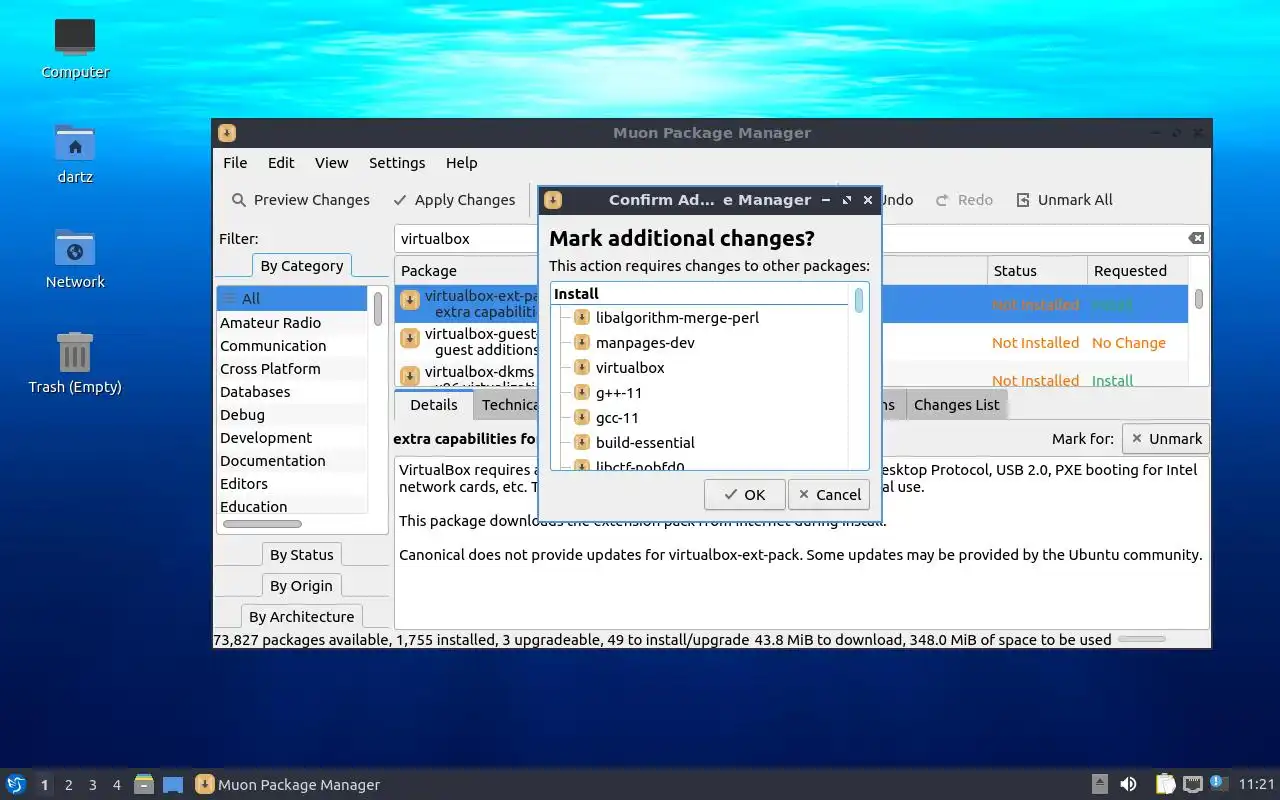This screenshot has height=800, width=1280.
Task: Click the virtualbox package icon in dialog list
Action: pos(582,368)
